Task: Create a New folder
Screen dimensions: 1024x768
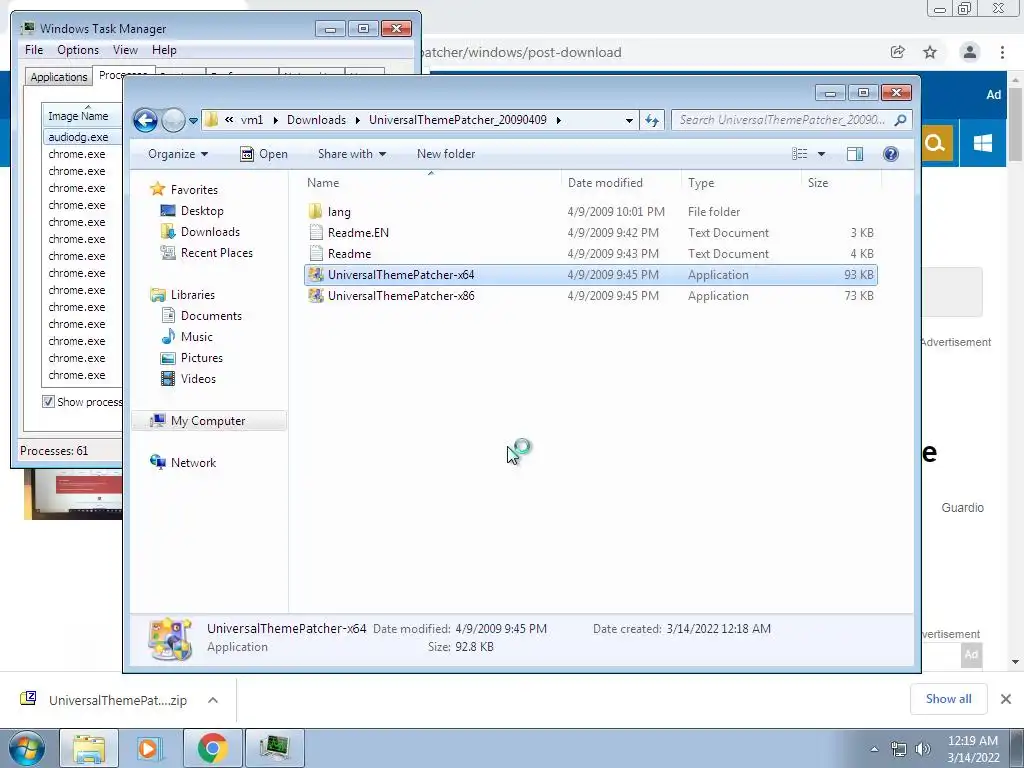Action: pos(446,154)
